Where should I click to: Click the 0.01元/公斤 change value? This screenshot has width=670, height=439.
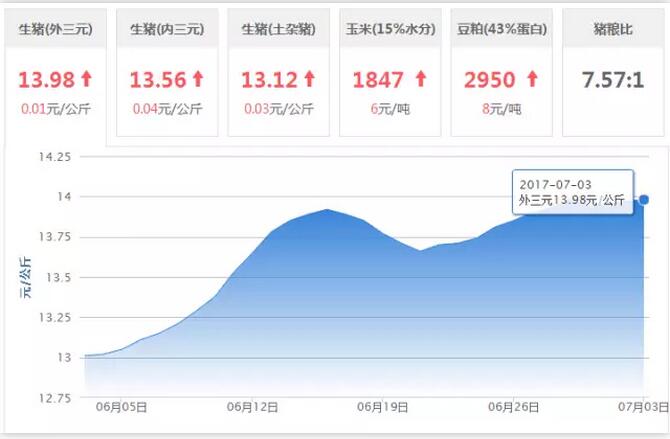point(55,108)
